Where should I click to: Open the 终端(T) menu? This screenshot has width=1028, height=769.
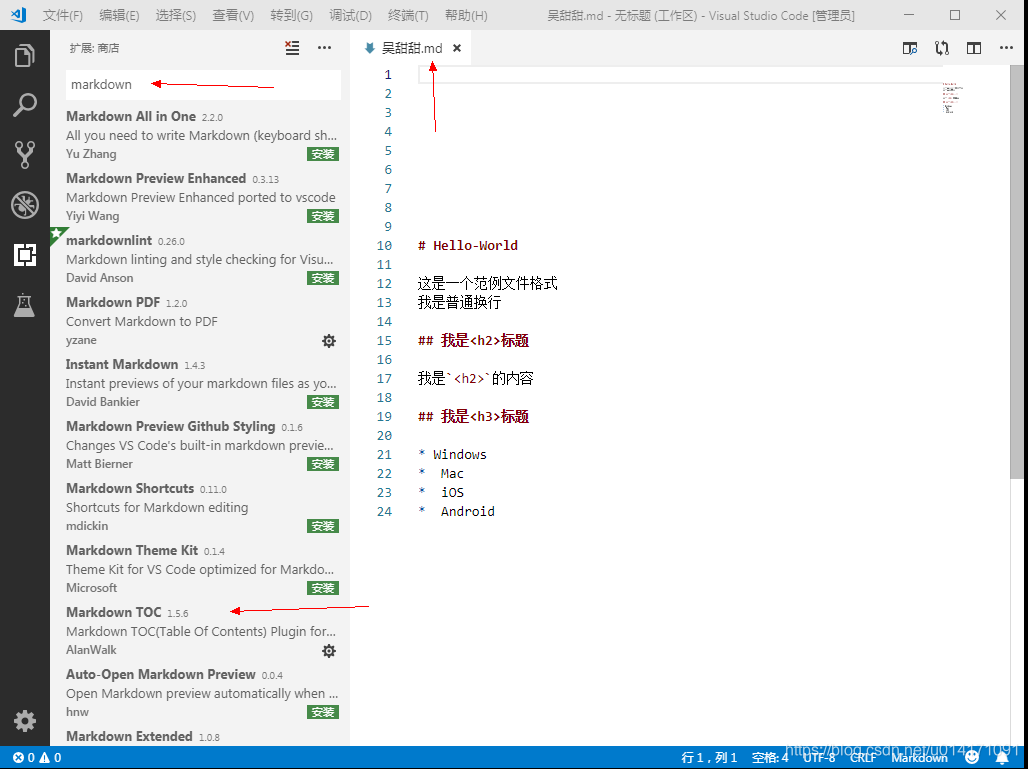coord(408,15)
